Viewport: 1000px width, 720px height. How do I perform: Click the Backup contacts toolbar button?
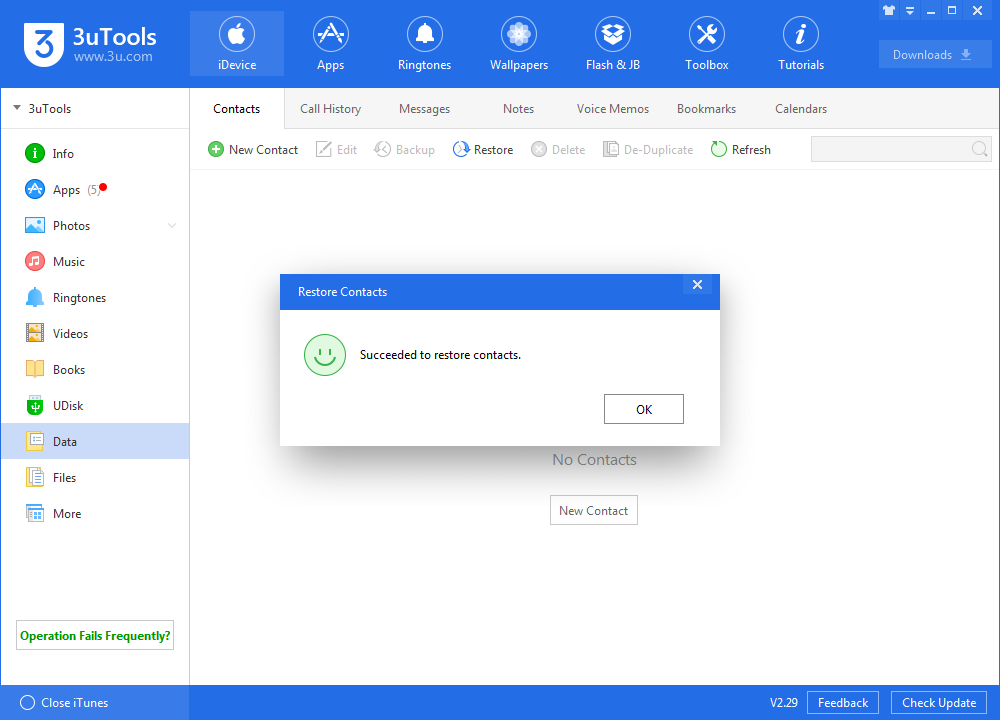coord(404,149)
